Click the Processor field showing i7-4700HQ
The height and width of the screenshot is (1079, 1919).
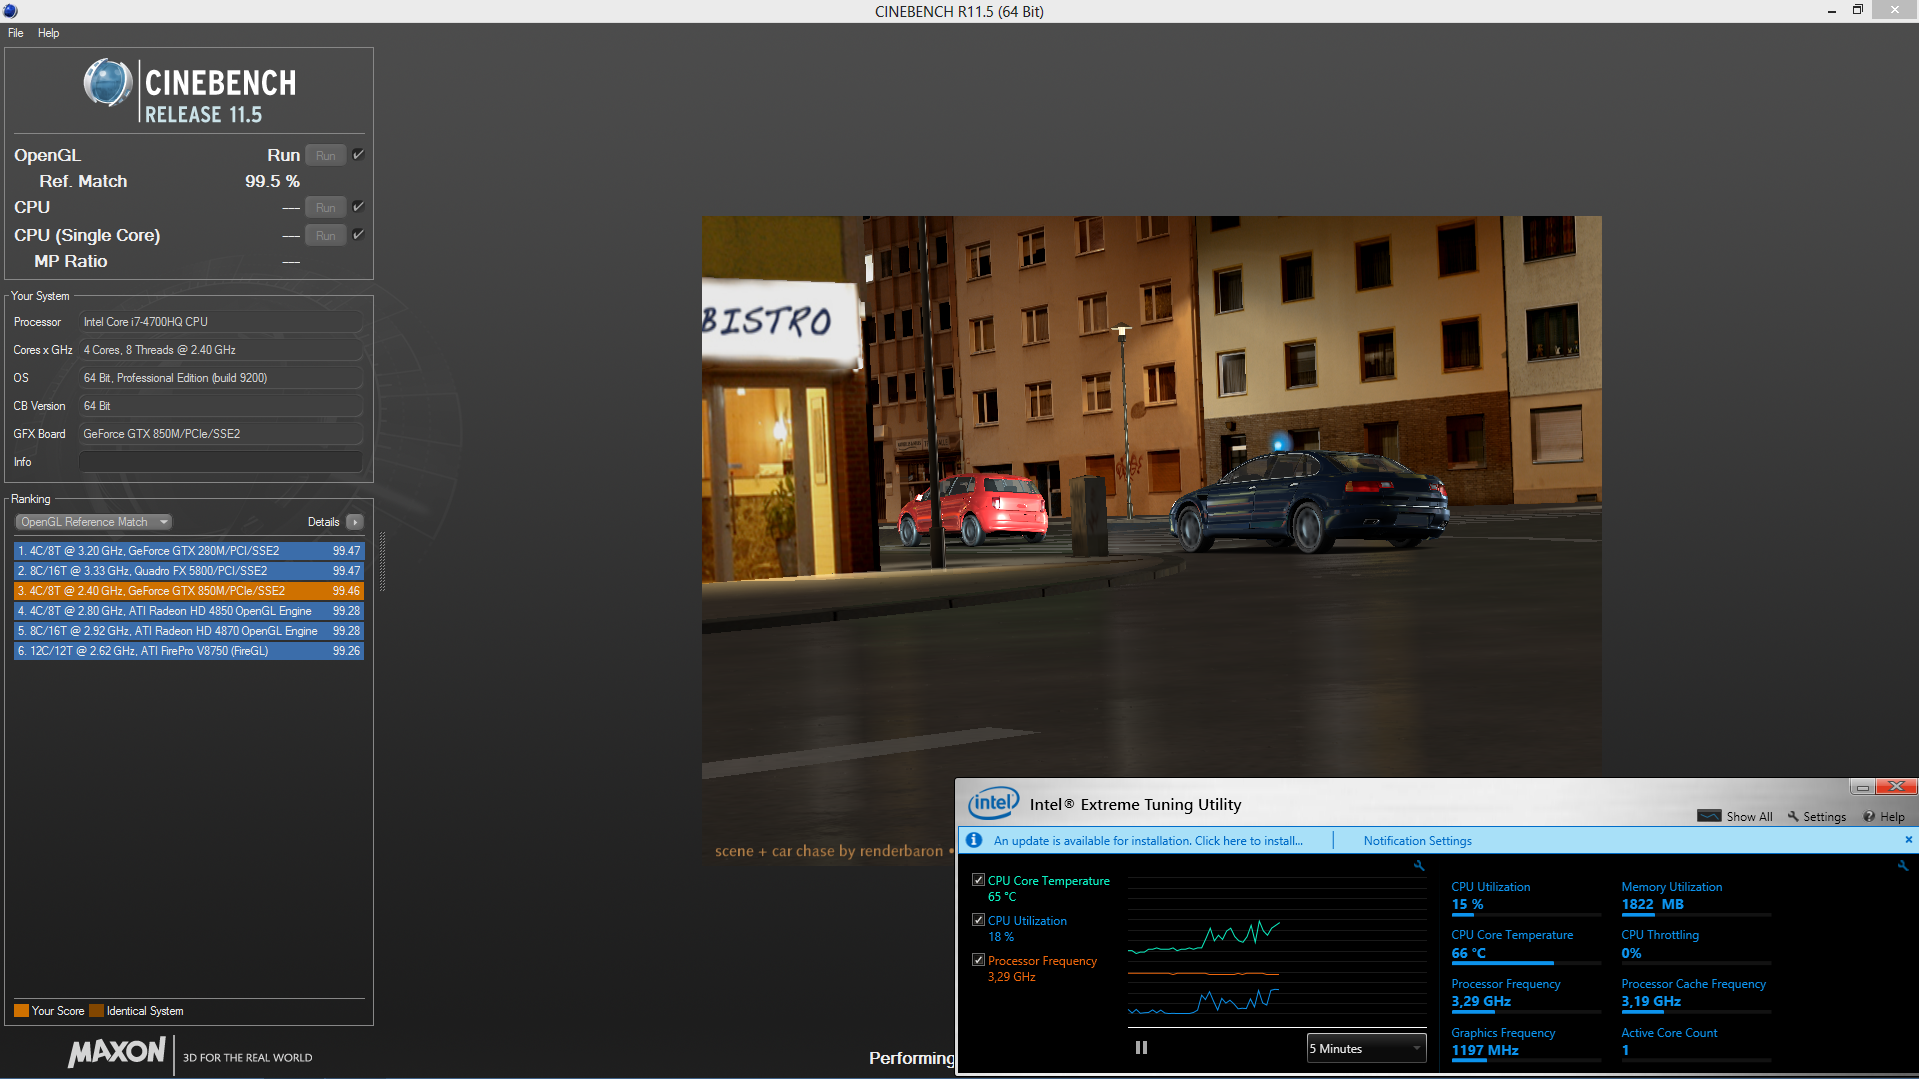click(220, 322)
